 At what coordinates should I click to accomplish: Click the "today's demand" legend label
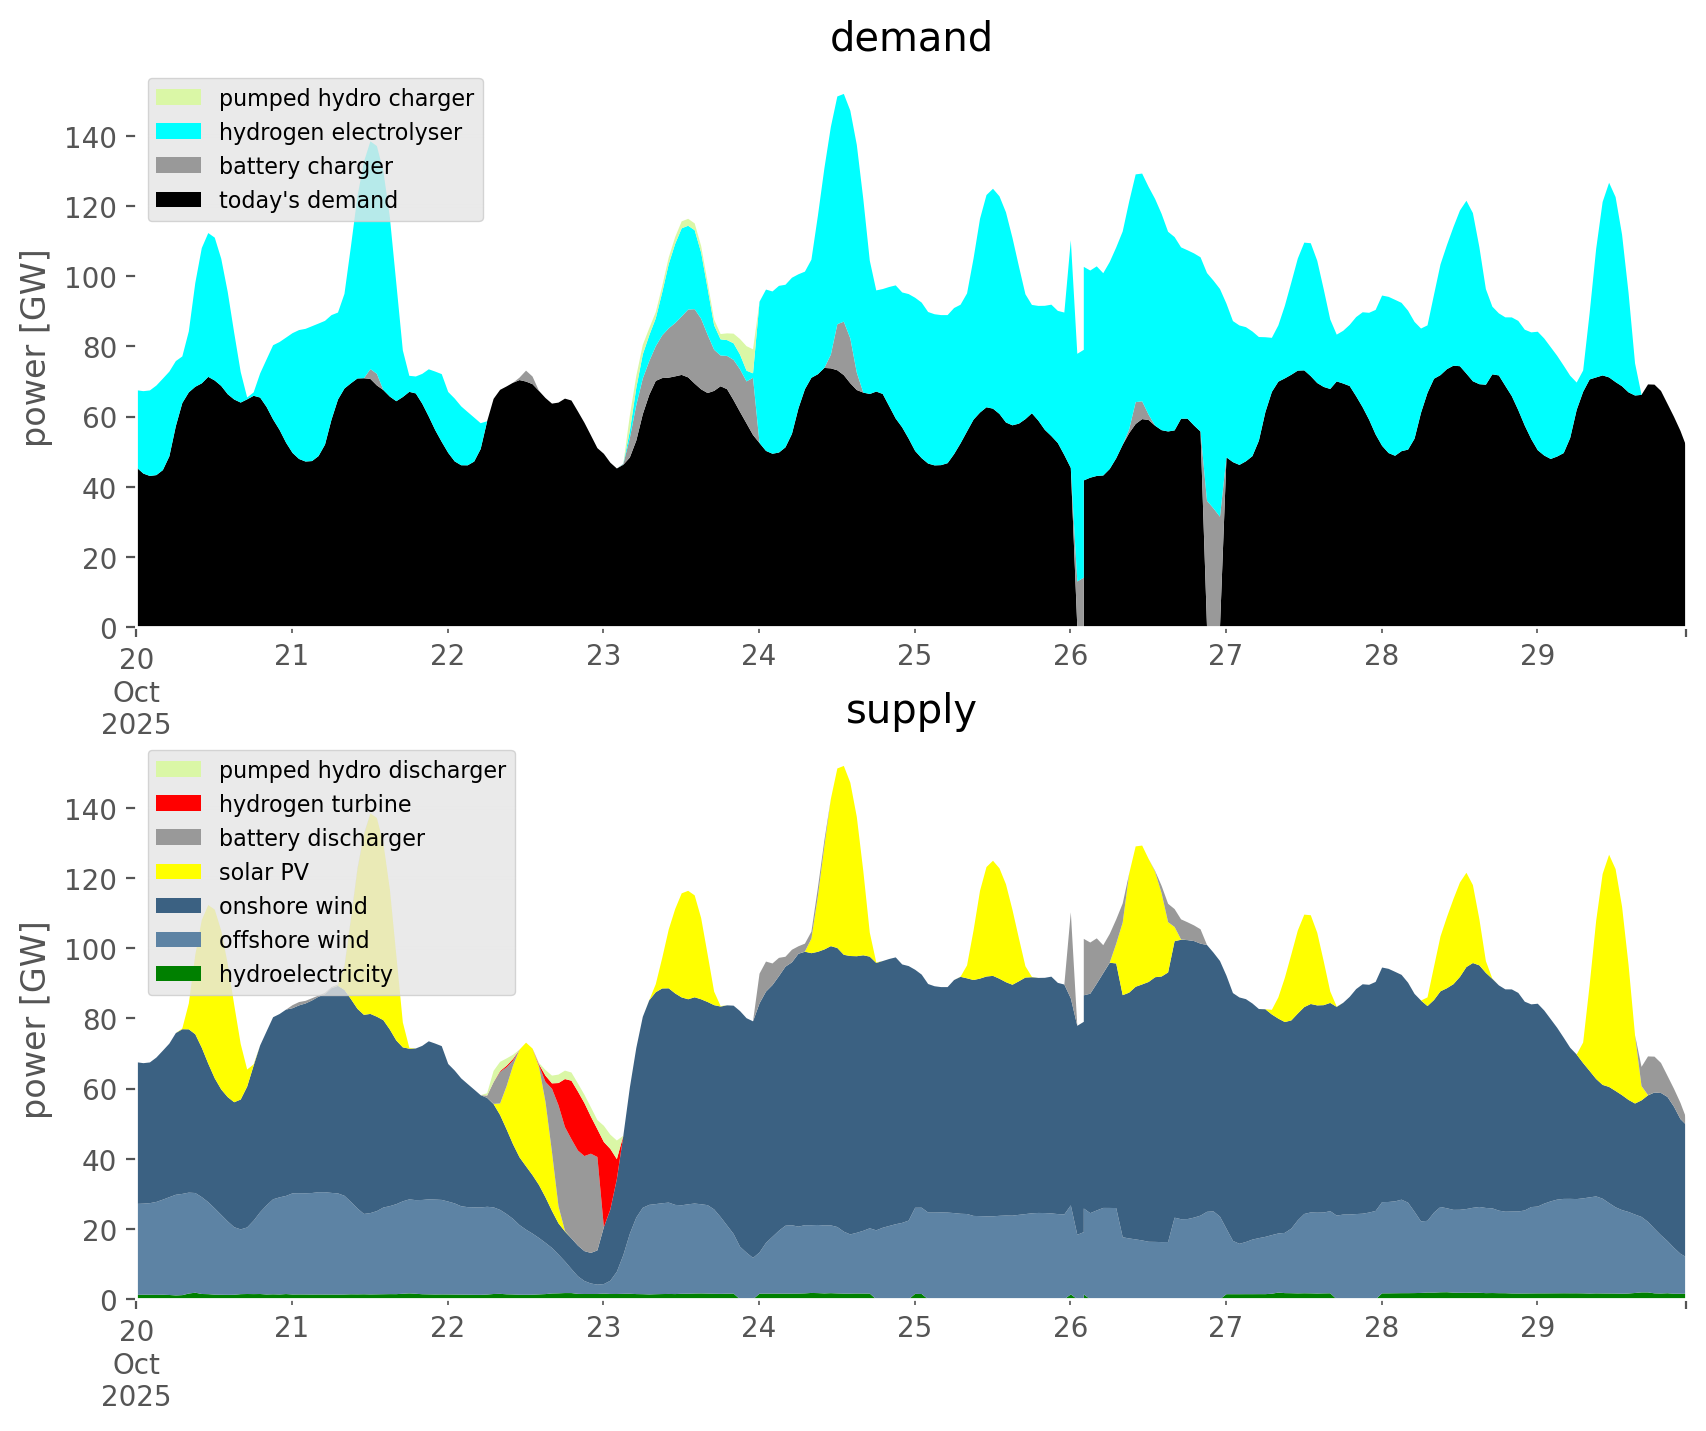tap(308, 200)
